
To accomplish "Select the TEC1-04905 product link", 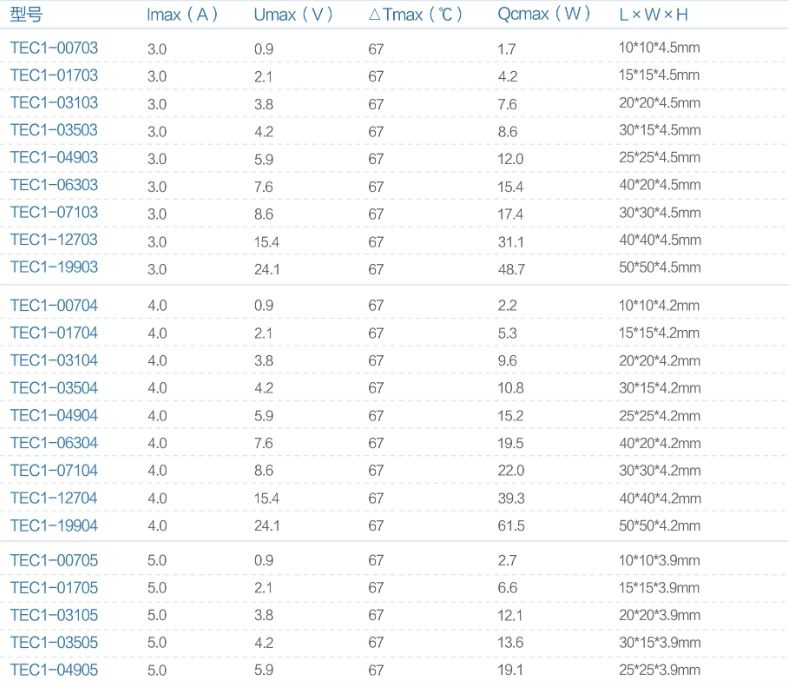I will tap(54, 670).
